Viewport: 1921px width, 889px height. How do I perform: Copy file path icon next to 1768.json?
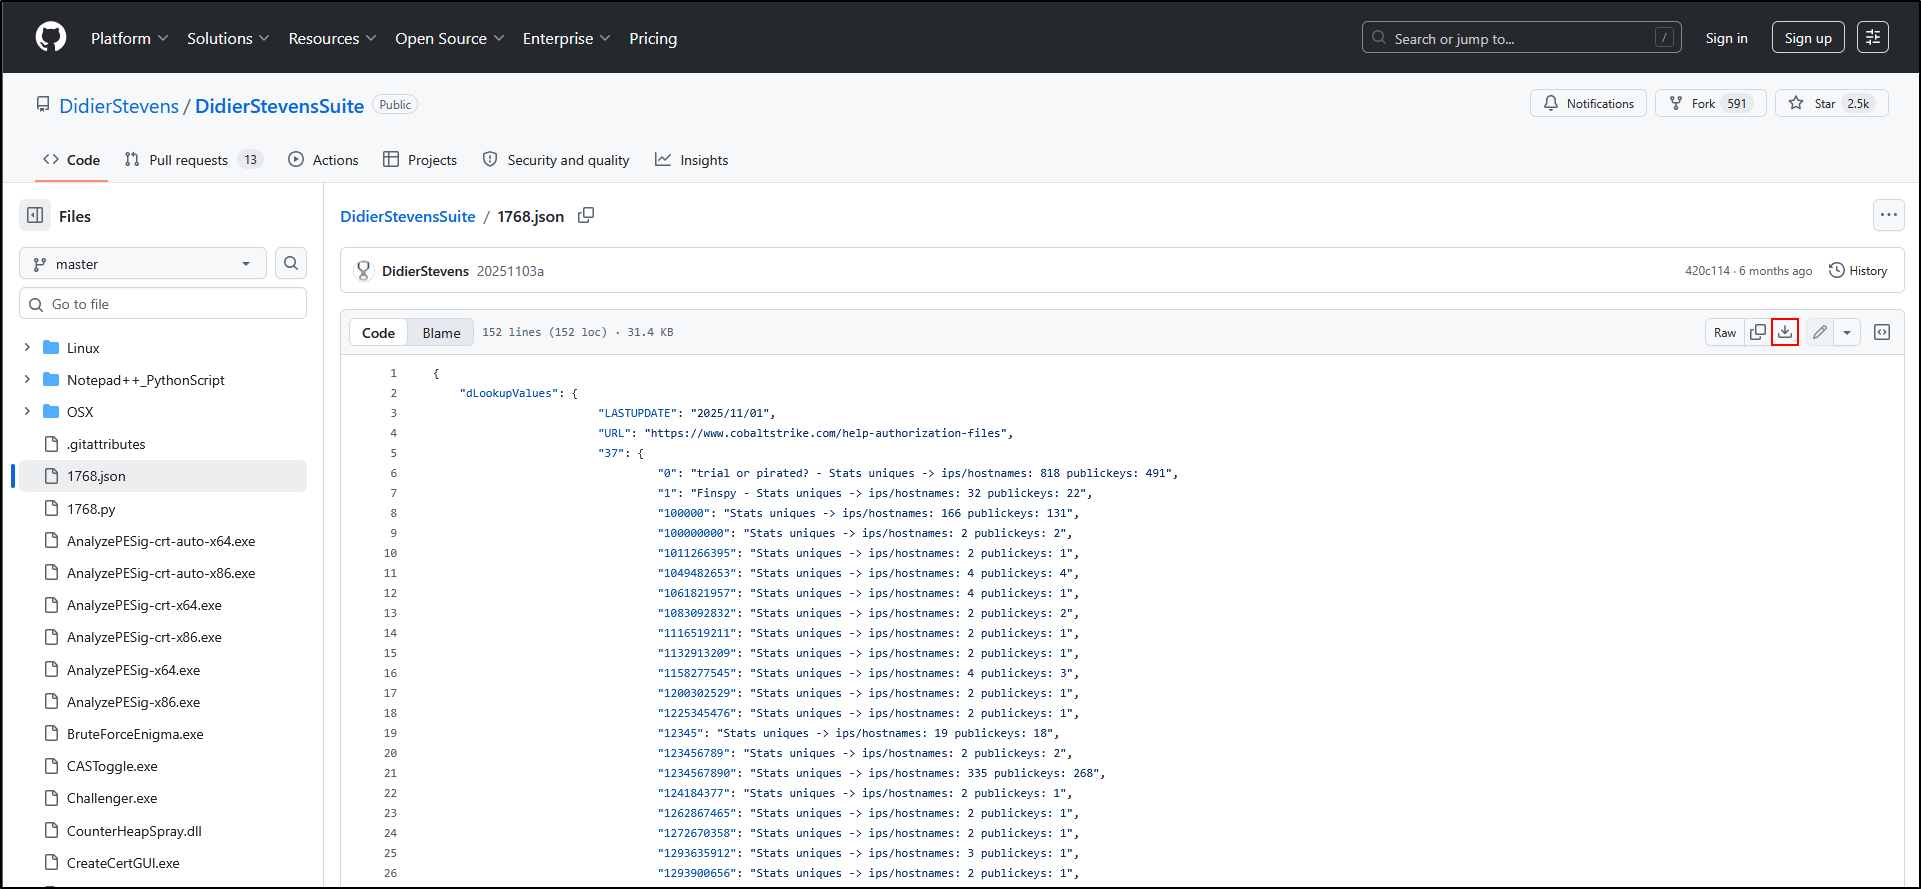(x=586, y=216)
